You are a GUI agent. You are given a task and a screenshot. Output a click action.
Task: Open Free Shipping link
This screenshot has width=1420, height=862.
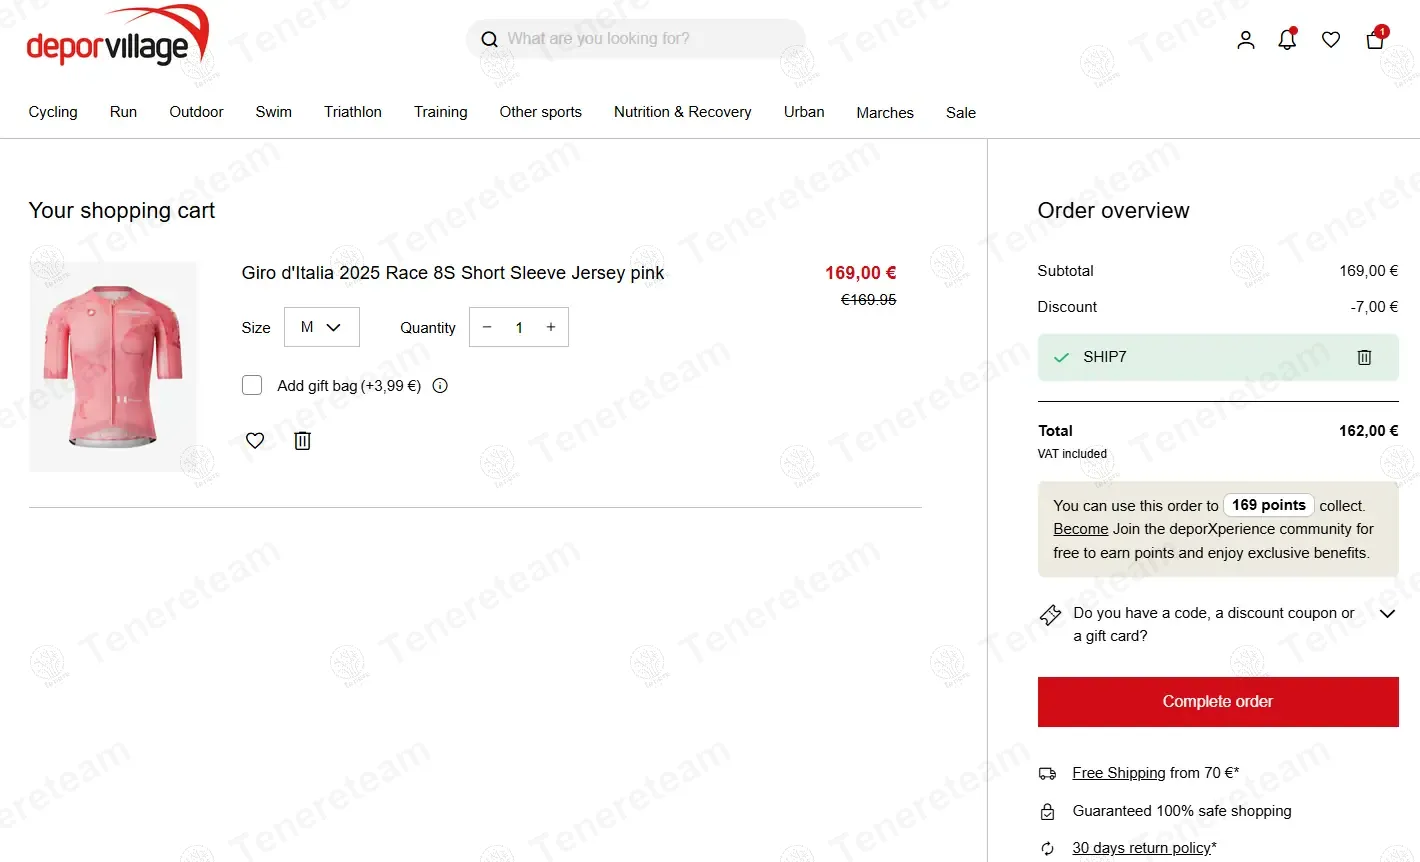pos(1119,773)
